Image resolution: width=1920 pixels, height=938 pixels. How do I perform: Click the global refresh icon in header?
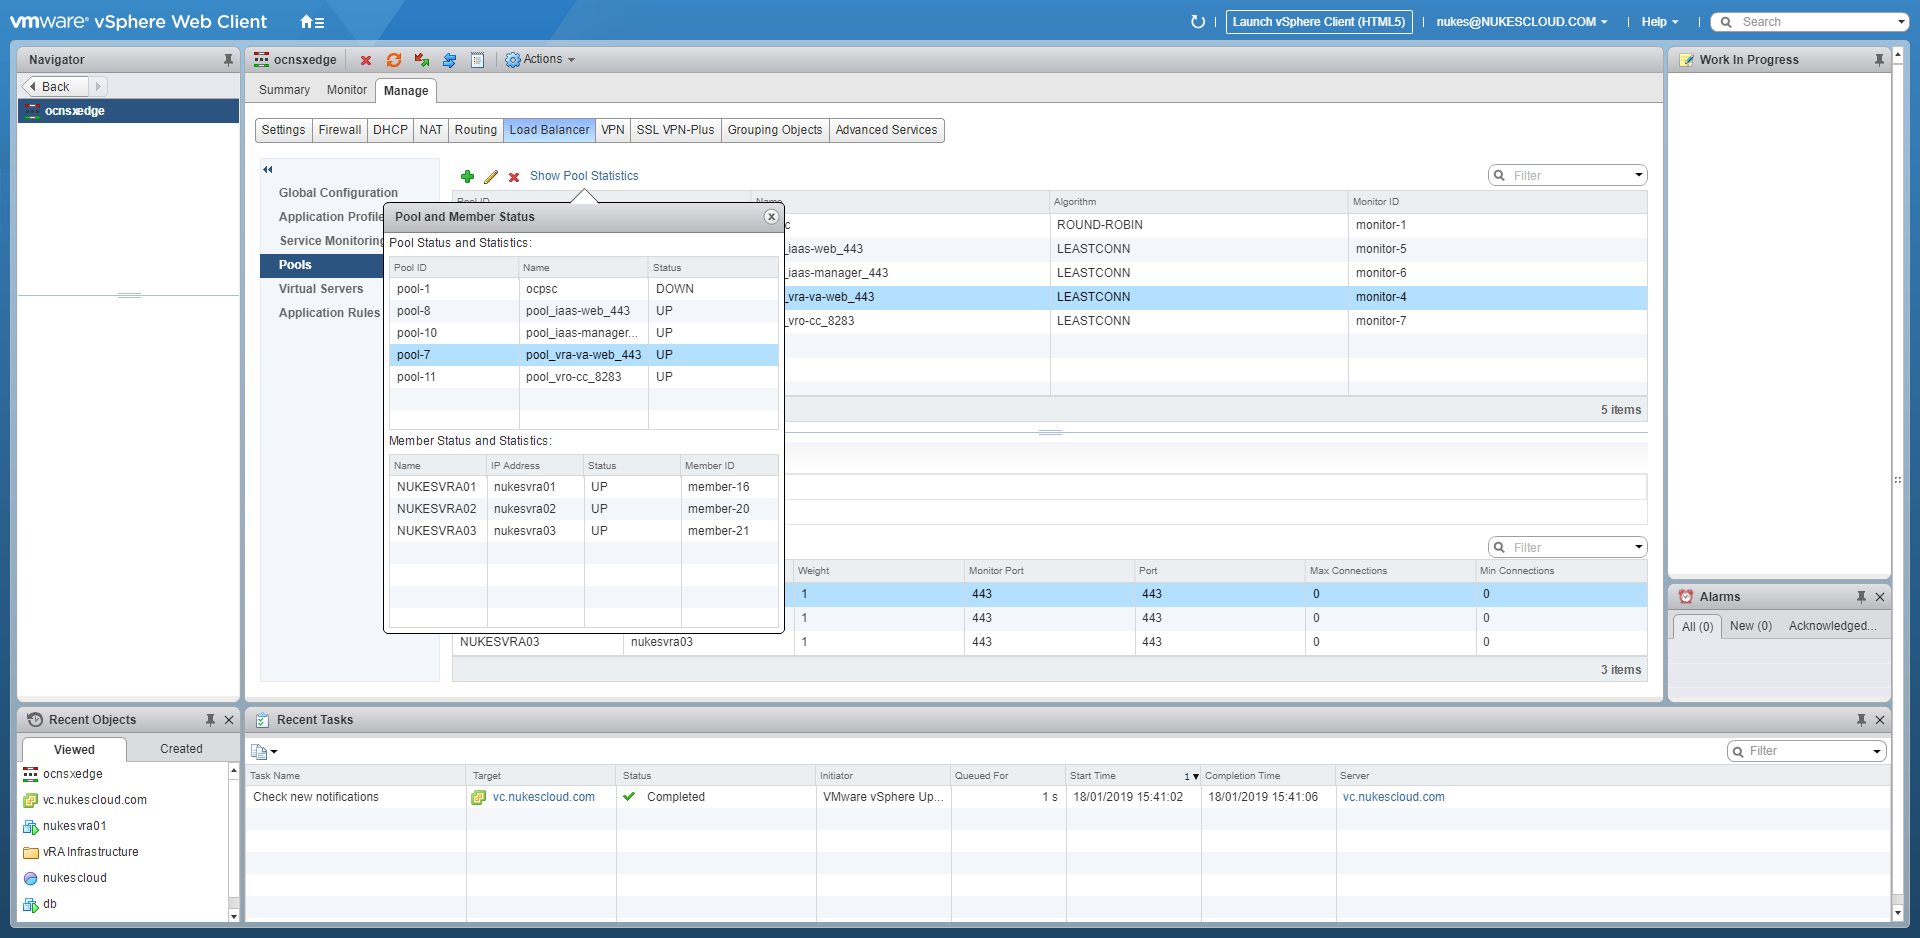point(1198,21)
